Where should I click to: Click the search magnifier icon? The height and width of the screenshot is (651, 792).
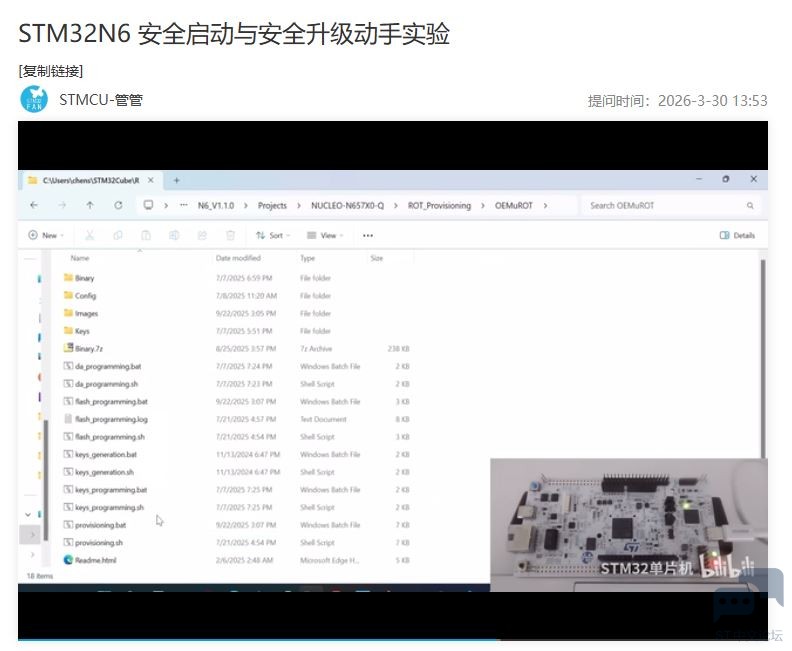750,206
